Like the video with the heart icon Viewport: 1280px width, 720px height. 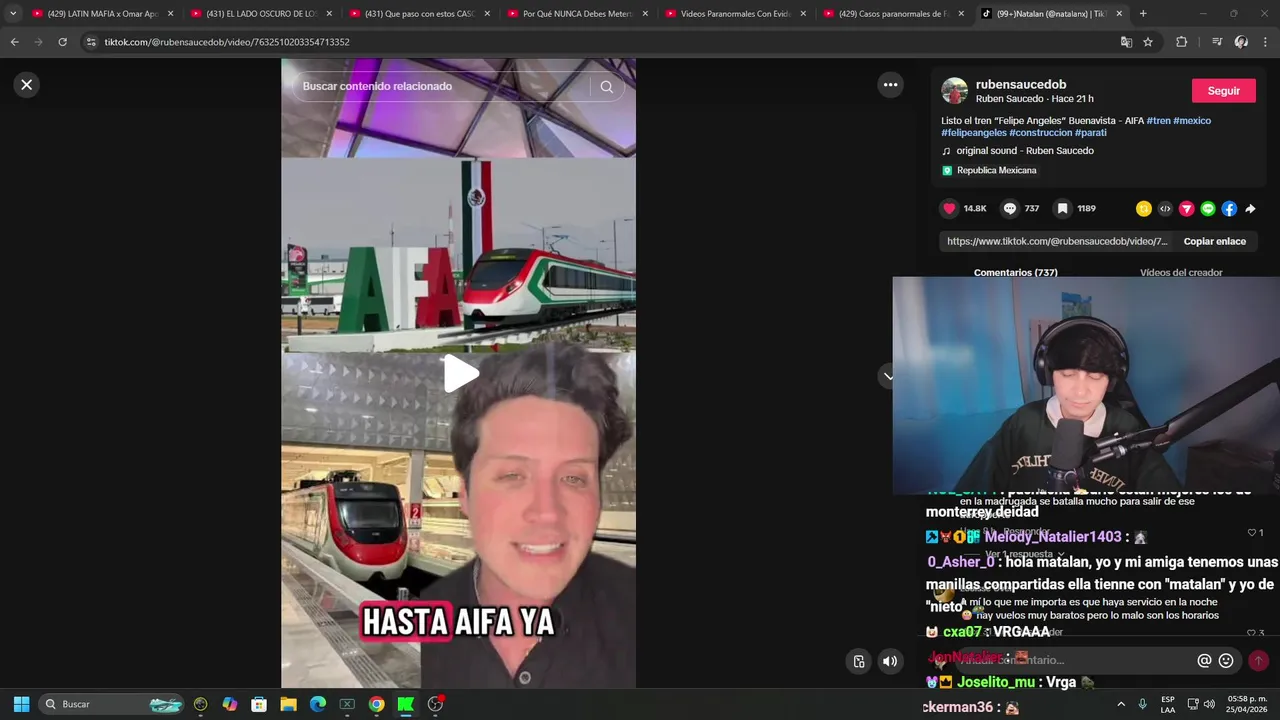coord(949,208)
